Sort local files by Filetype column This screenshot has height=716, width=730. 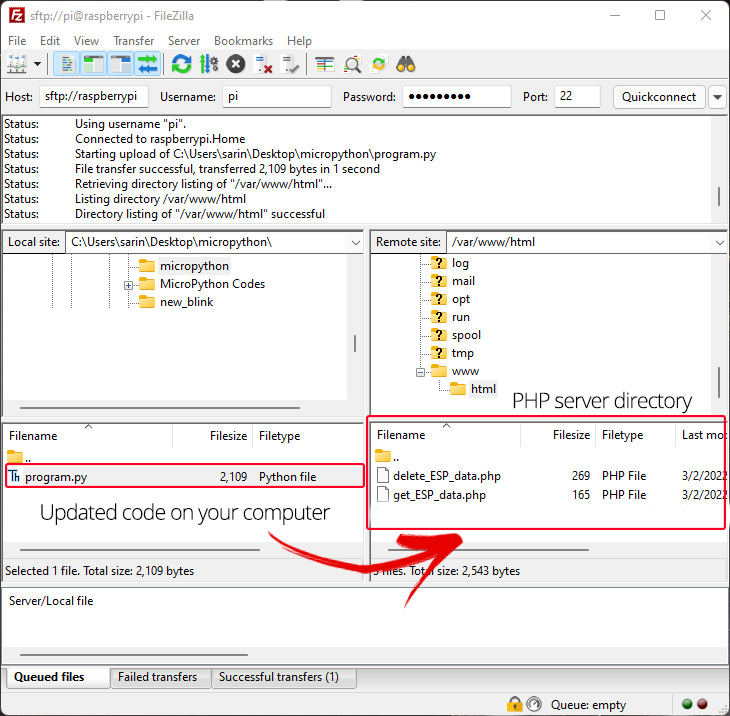(308, 436)
